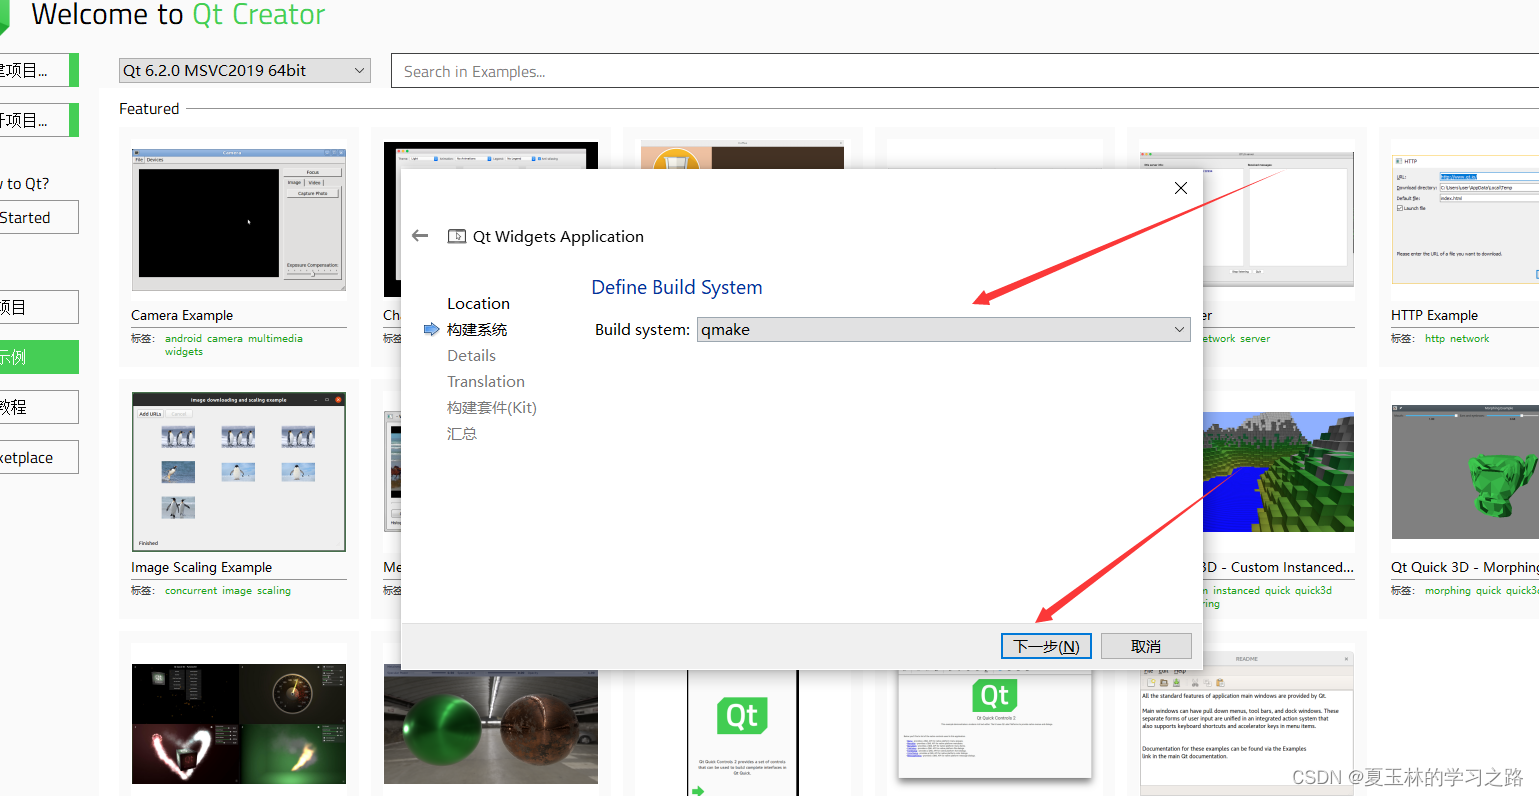
Task: Switch to the Marketplace sidebar tab
Action: point(39,458)
